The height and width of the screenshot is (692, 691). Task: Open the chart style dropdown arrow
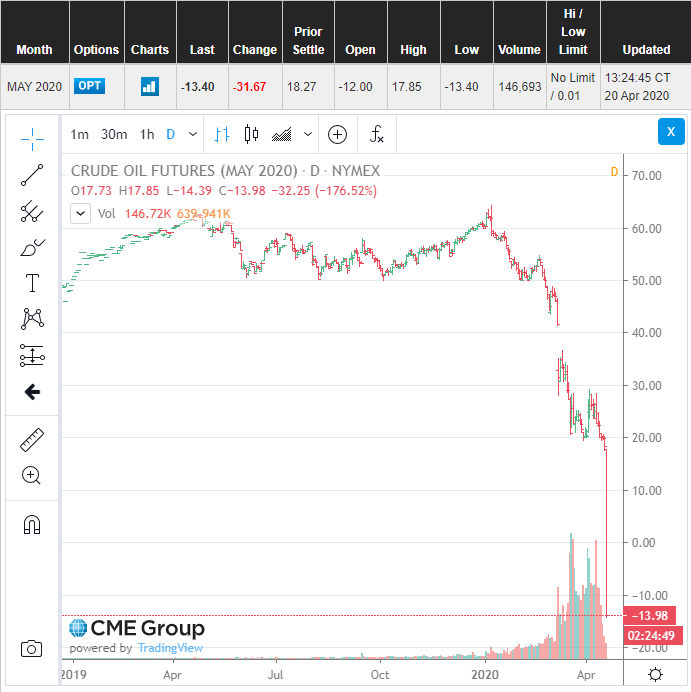pyautogui.click(x=308, y=134)
